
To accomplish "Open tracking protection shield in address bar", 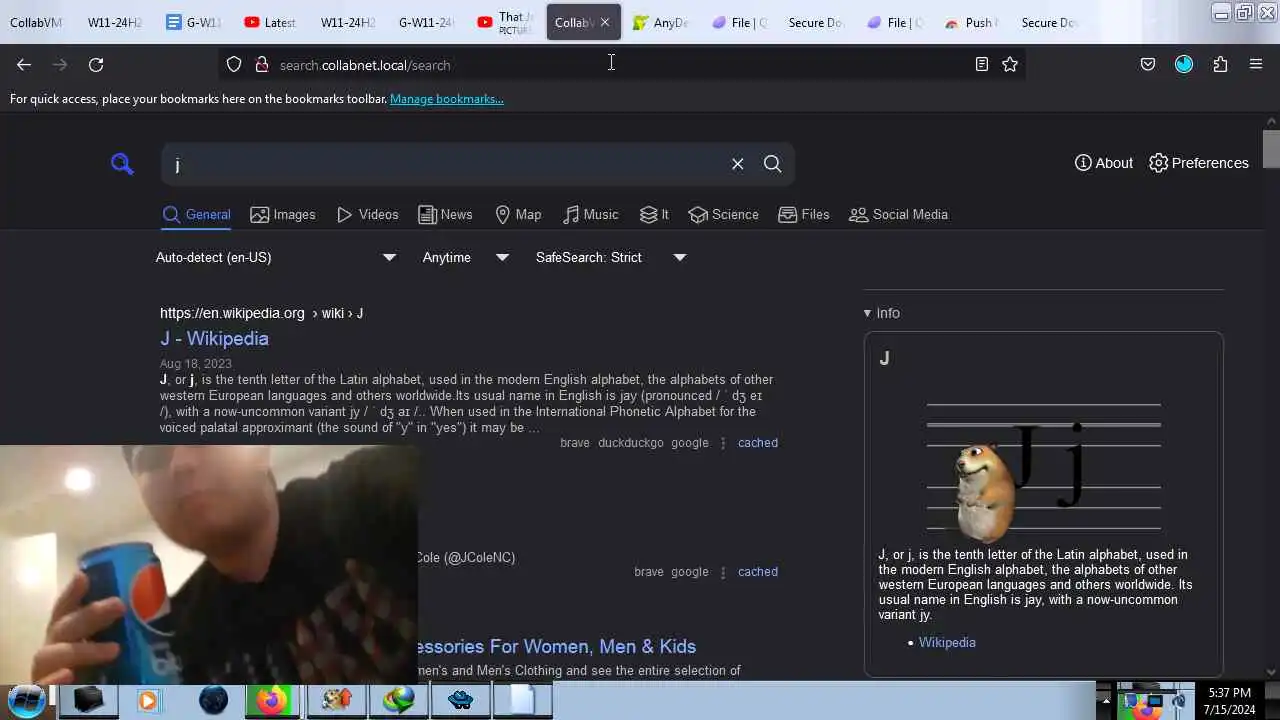I will point(234,64).
